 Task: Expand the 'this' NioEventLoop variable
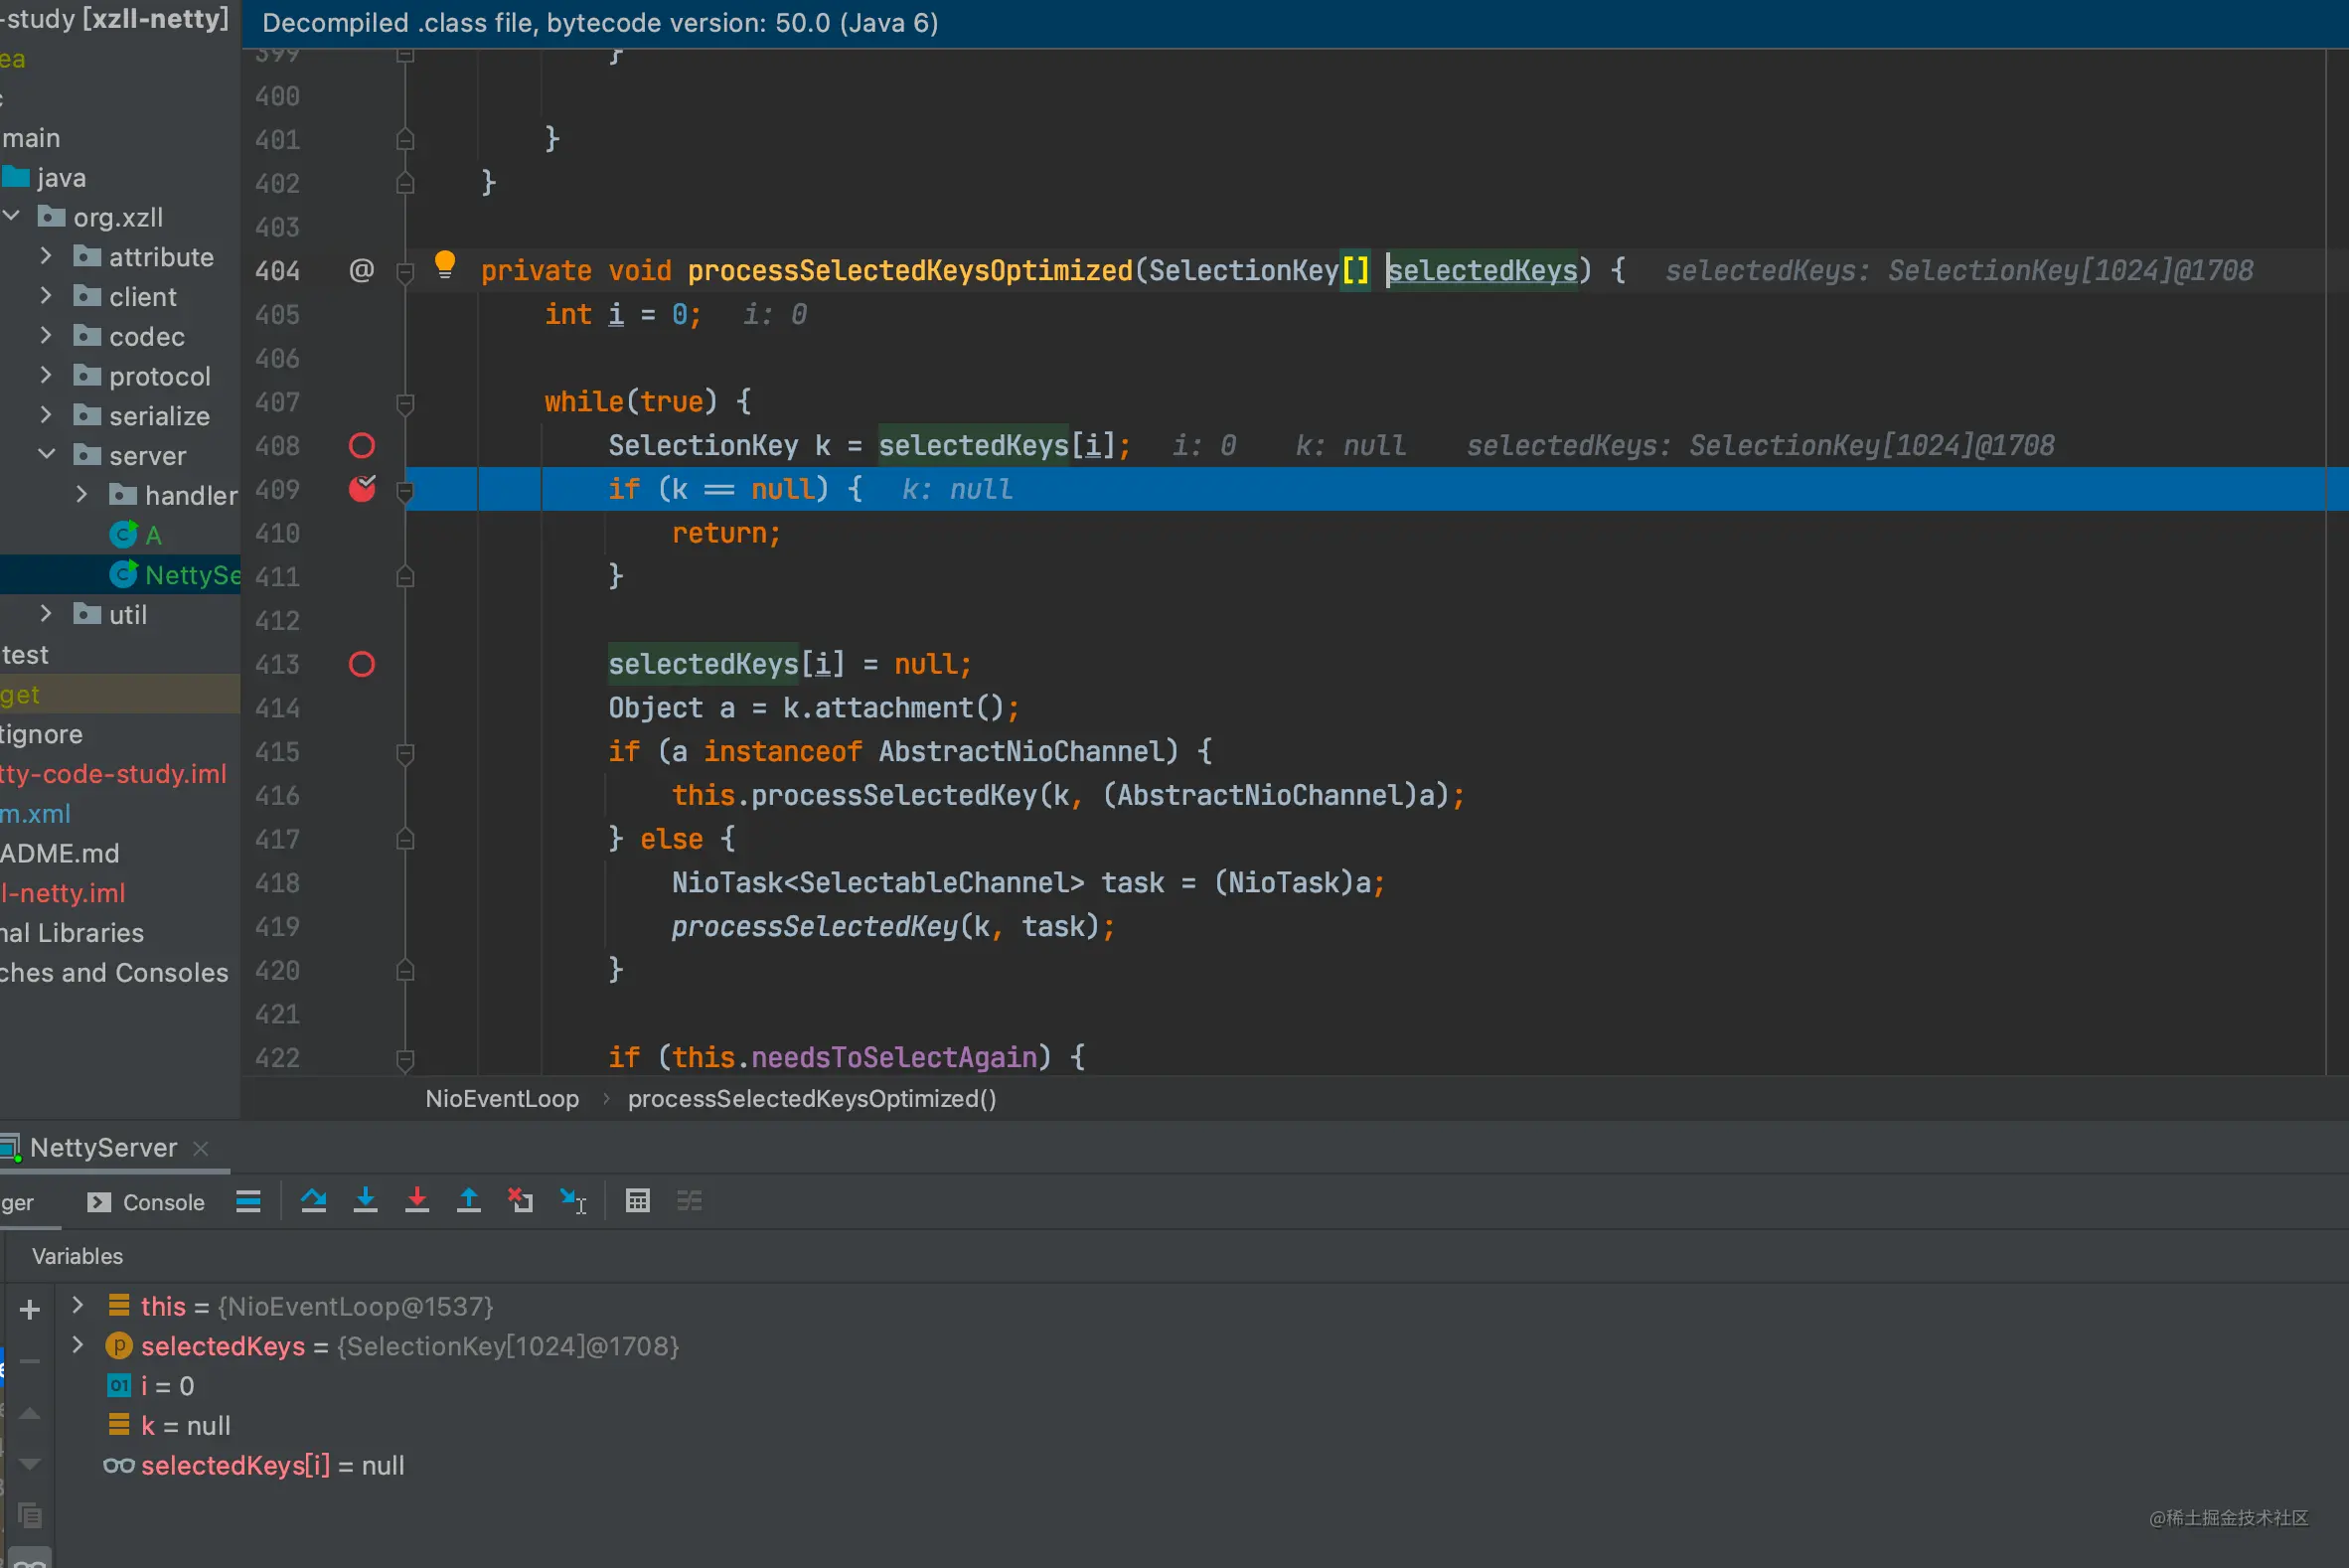pos(77,1305)
